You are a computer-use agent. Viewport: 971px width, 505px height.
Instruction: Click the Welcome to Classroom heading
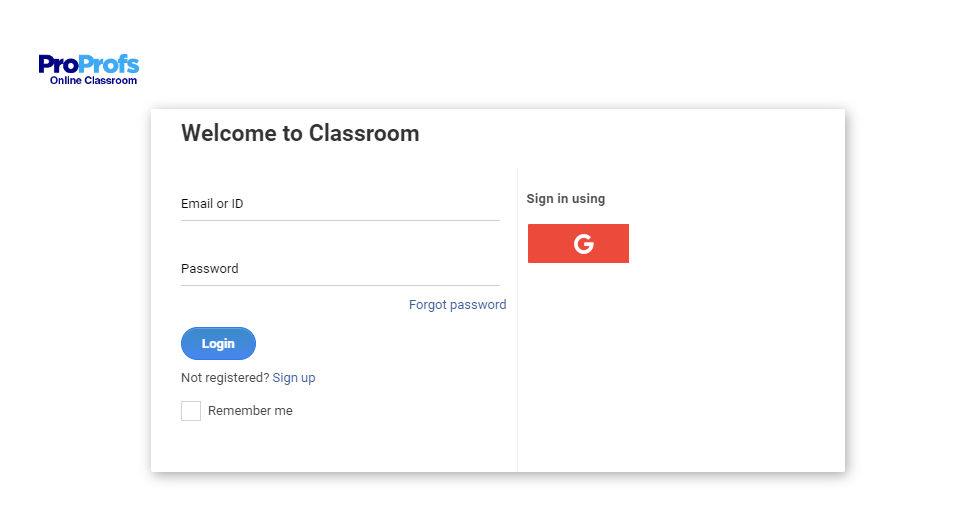point(300,133)
